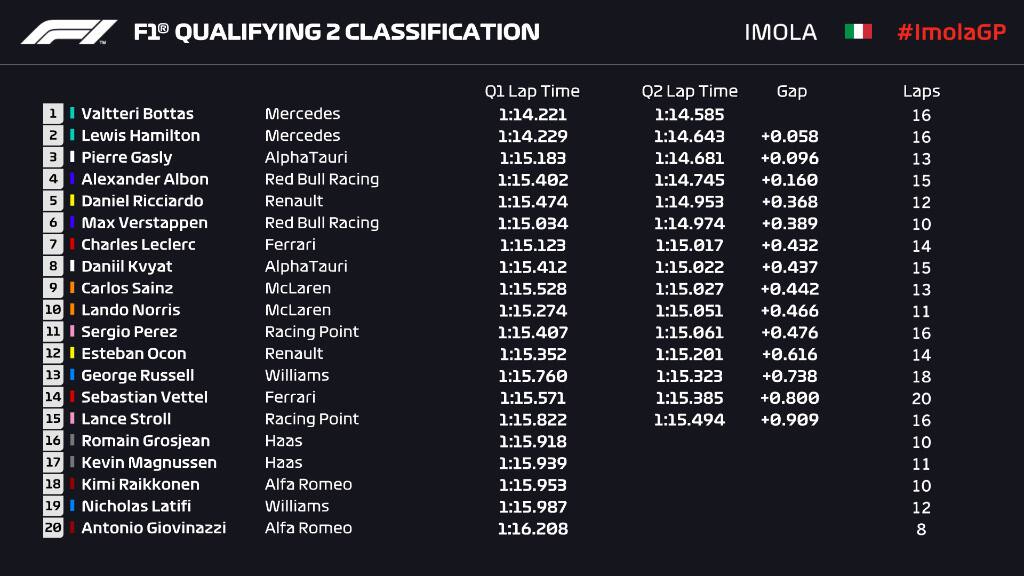Open Max Verstappen's driver entry
The image size is (1024, 576).
coord(144,223)
